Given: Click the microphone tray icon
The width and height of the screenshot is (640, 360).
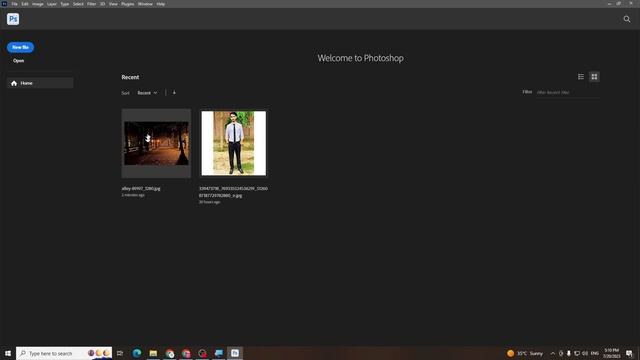Looking at the screenshot, I should point(569,353).
